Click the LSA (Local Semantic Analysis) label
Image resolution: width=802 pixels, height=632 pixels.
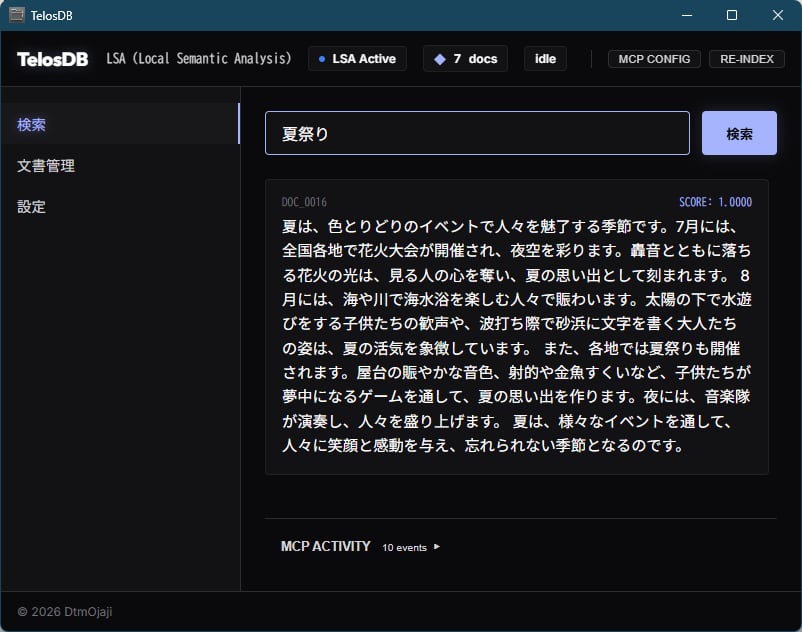tap(199, 59)
